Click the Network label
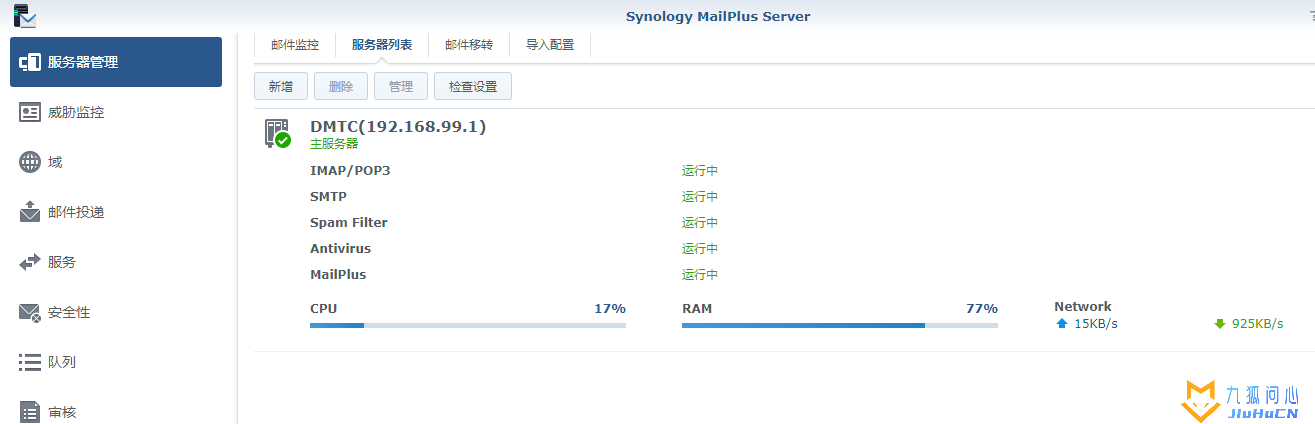Image resolution: width=1315 pixels, height=424 pixels. coord(1083,307)
